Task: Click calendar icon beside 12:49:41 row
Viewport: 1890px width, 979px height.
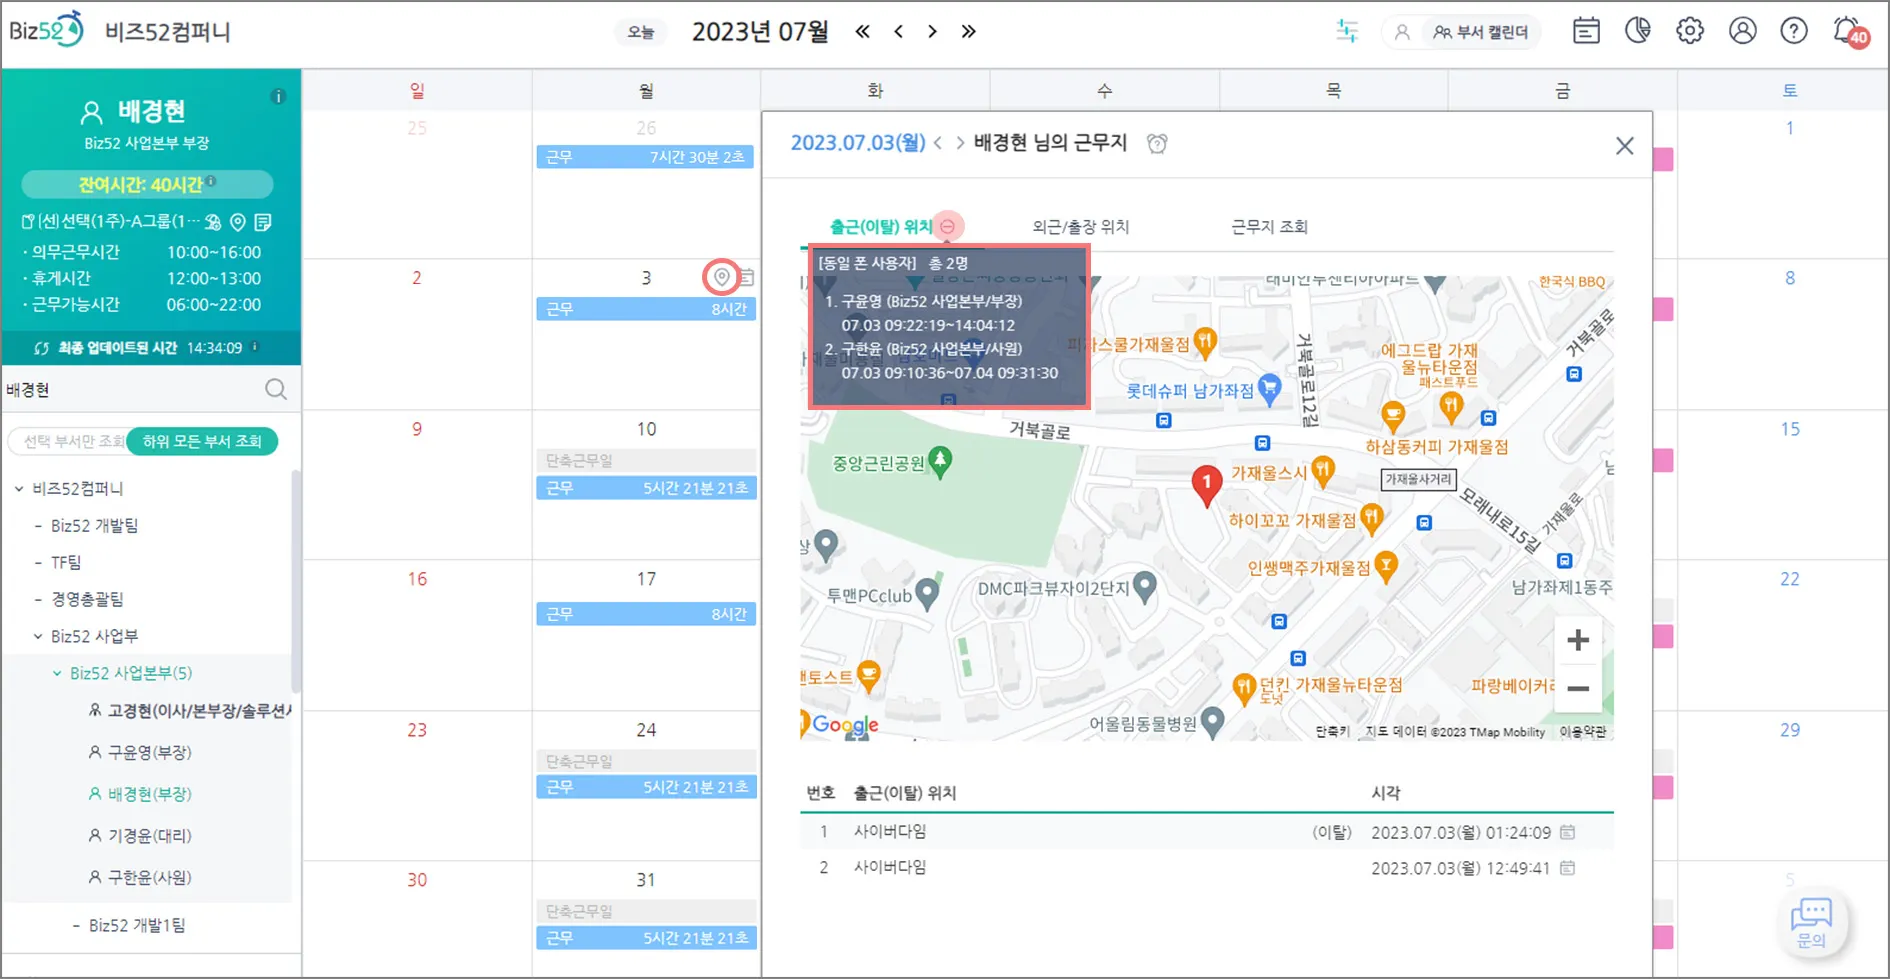Action: pos(1568,868)
